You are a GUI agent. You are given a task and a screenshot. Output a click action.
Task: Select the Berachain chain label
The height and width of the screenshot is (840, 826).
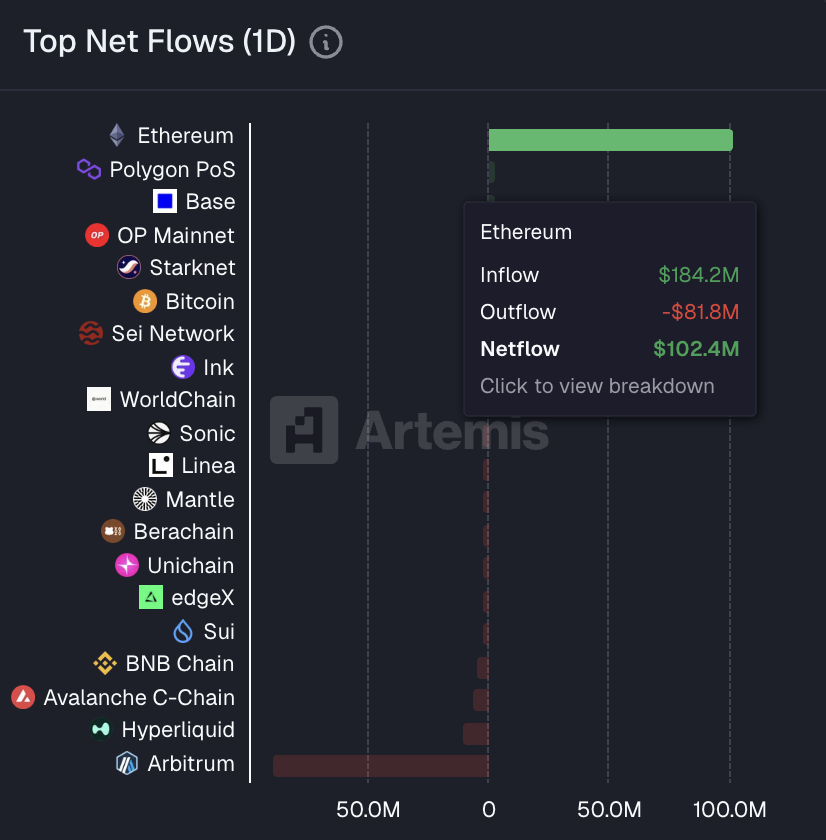183,532
